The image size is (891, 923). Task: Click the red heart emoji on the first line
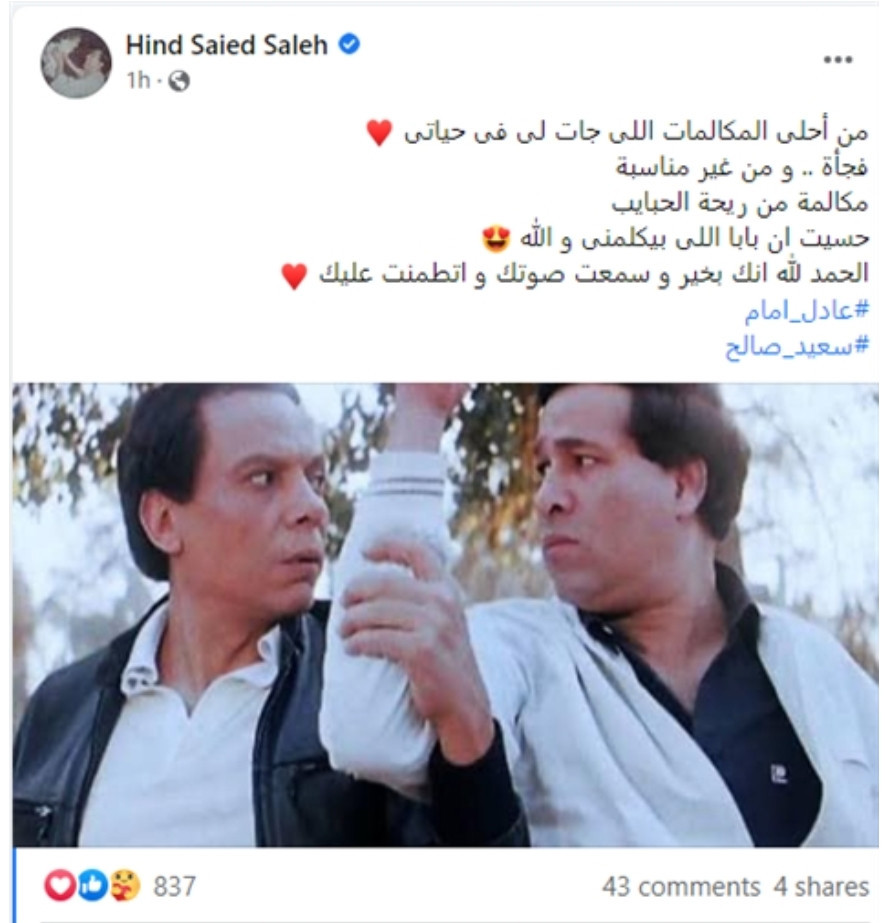tap(379, 132)
